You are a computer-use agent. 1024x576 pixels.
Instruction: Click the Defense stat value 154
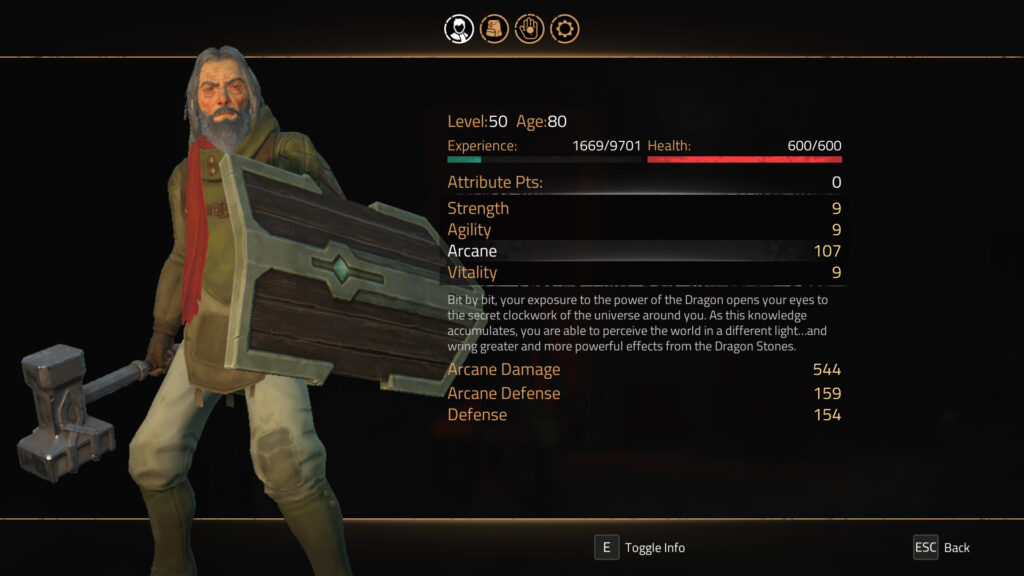[827, 415]
